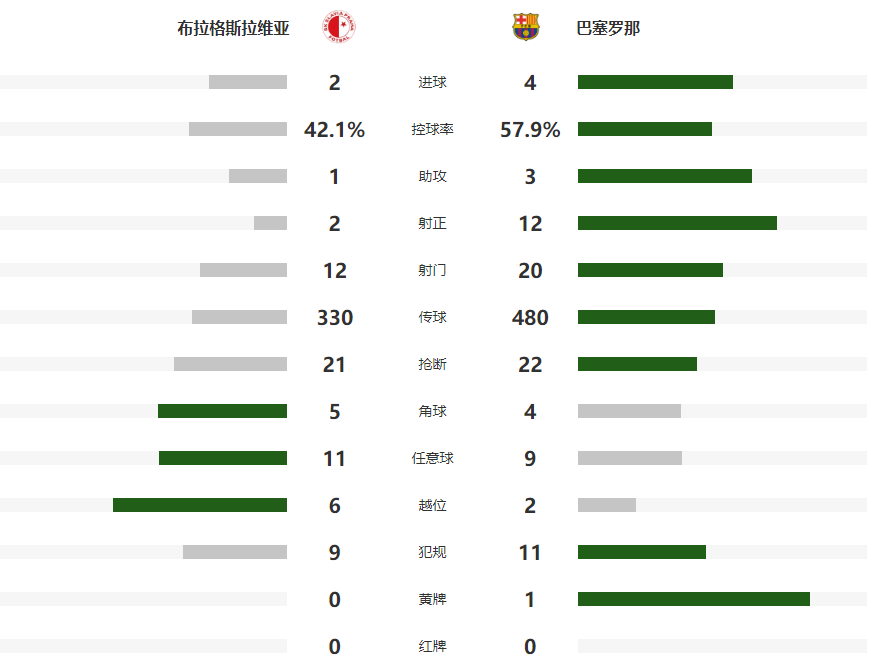Screen dimensions: 875x667
Task: Click the 助攻 stat label
Action: point(432,177)
